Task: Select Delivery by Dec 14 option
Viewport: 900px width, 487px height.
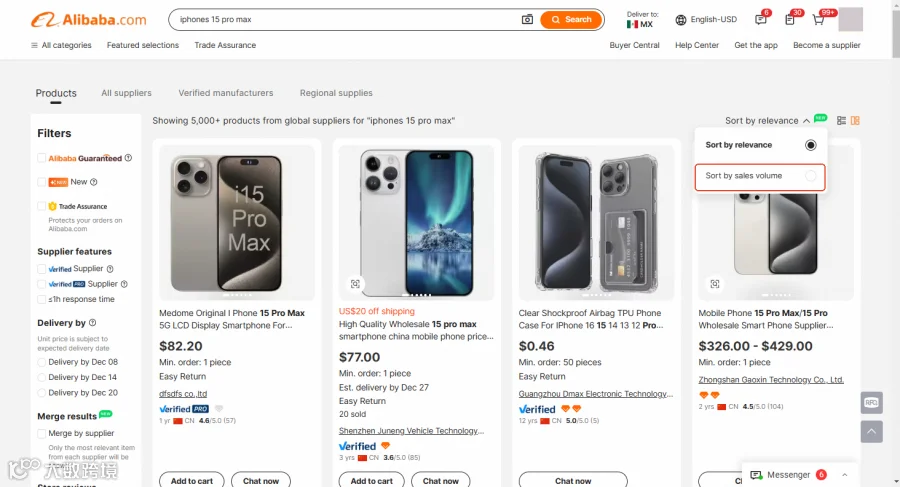Action: pyautogui.click(x=41, y=377)
